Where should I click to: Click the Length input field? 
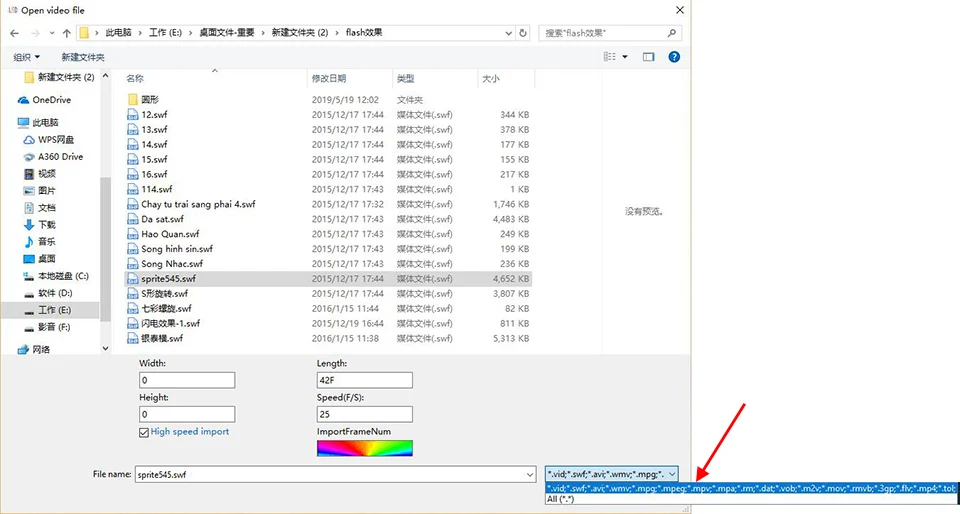pos(365,380)
